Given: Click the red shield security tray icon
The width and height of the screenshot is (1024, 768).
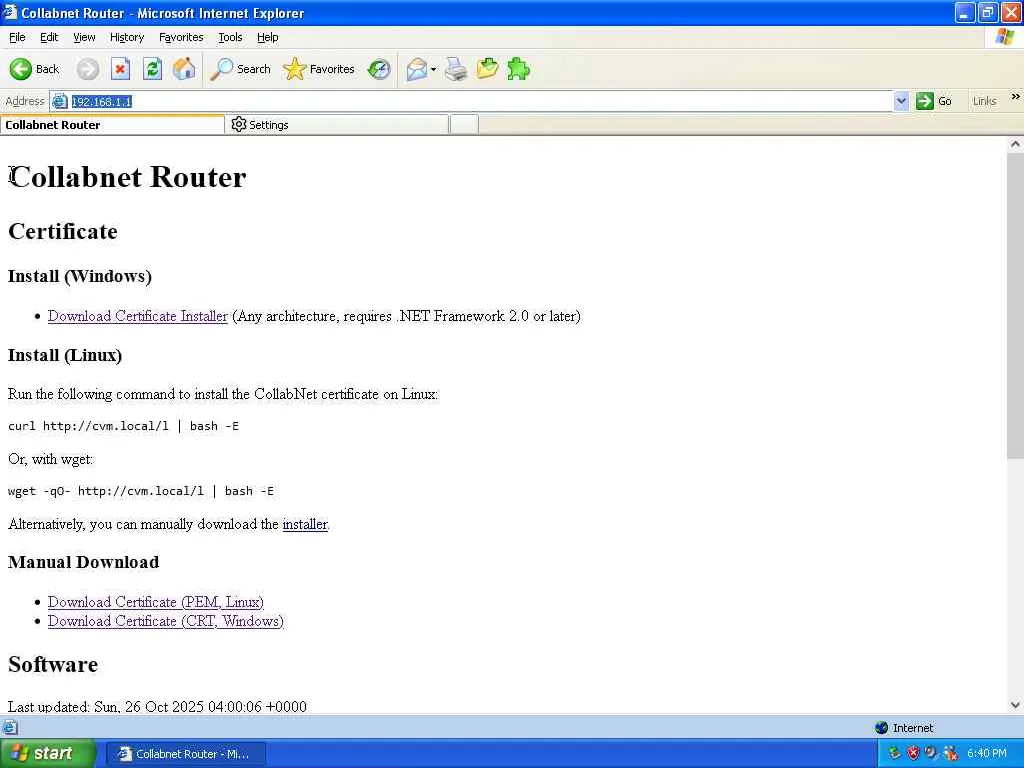Looking at the screenshot, I should click(x=913, y=753).
